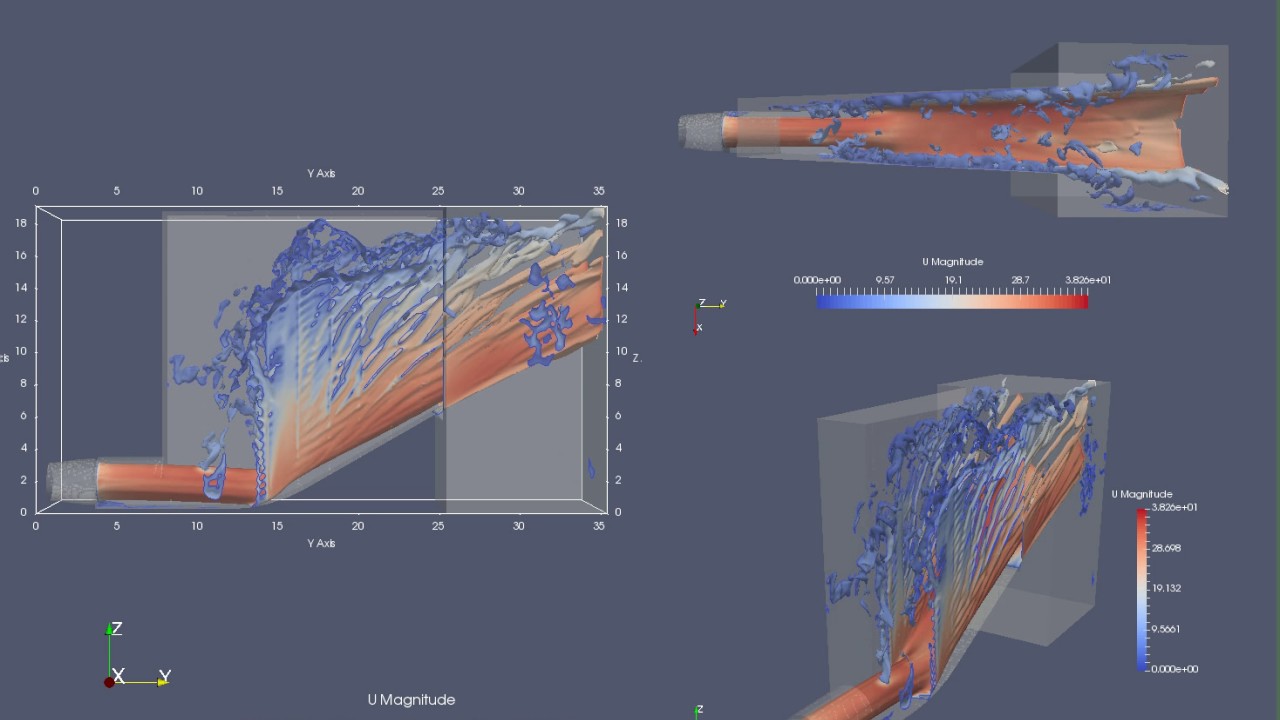Click the 19.1 label on horizontal legend

point(953,280)
